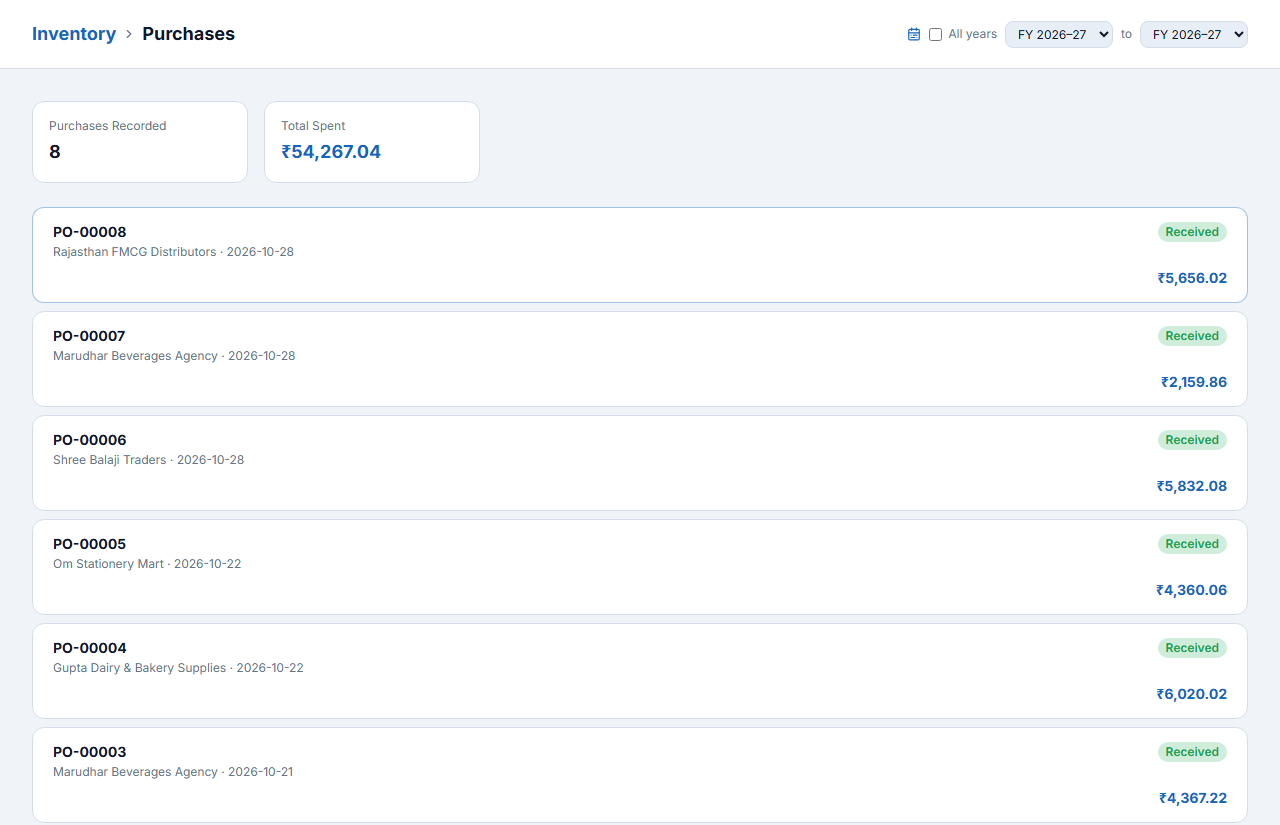The image size is (1280, 825).
Task: Click the Received badge on PO-00005
Action: 1192,544
